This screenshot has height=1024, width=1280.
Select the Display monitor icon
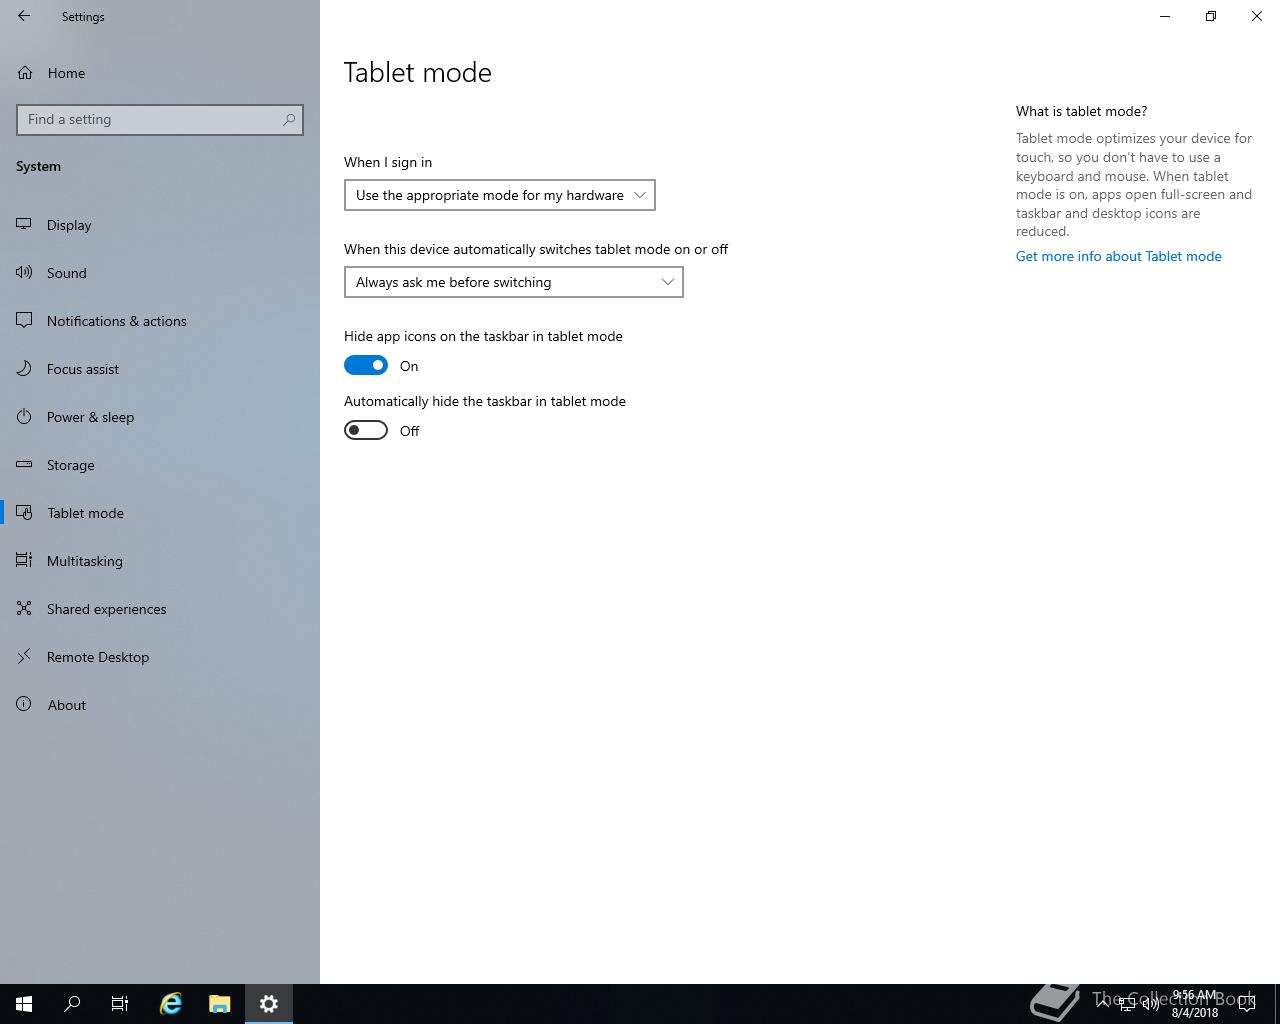coord(24,225)
